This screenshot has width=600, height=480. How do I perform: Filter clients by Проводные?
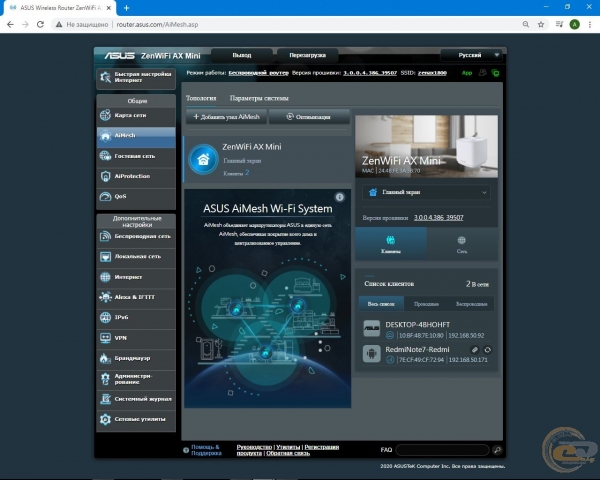coord(426,304)
